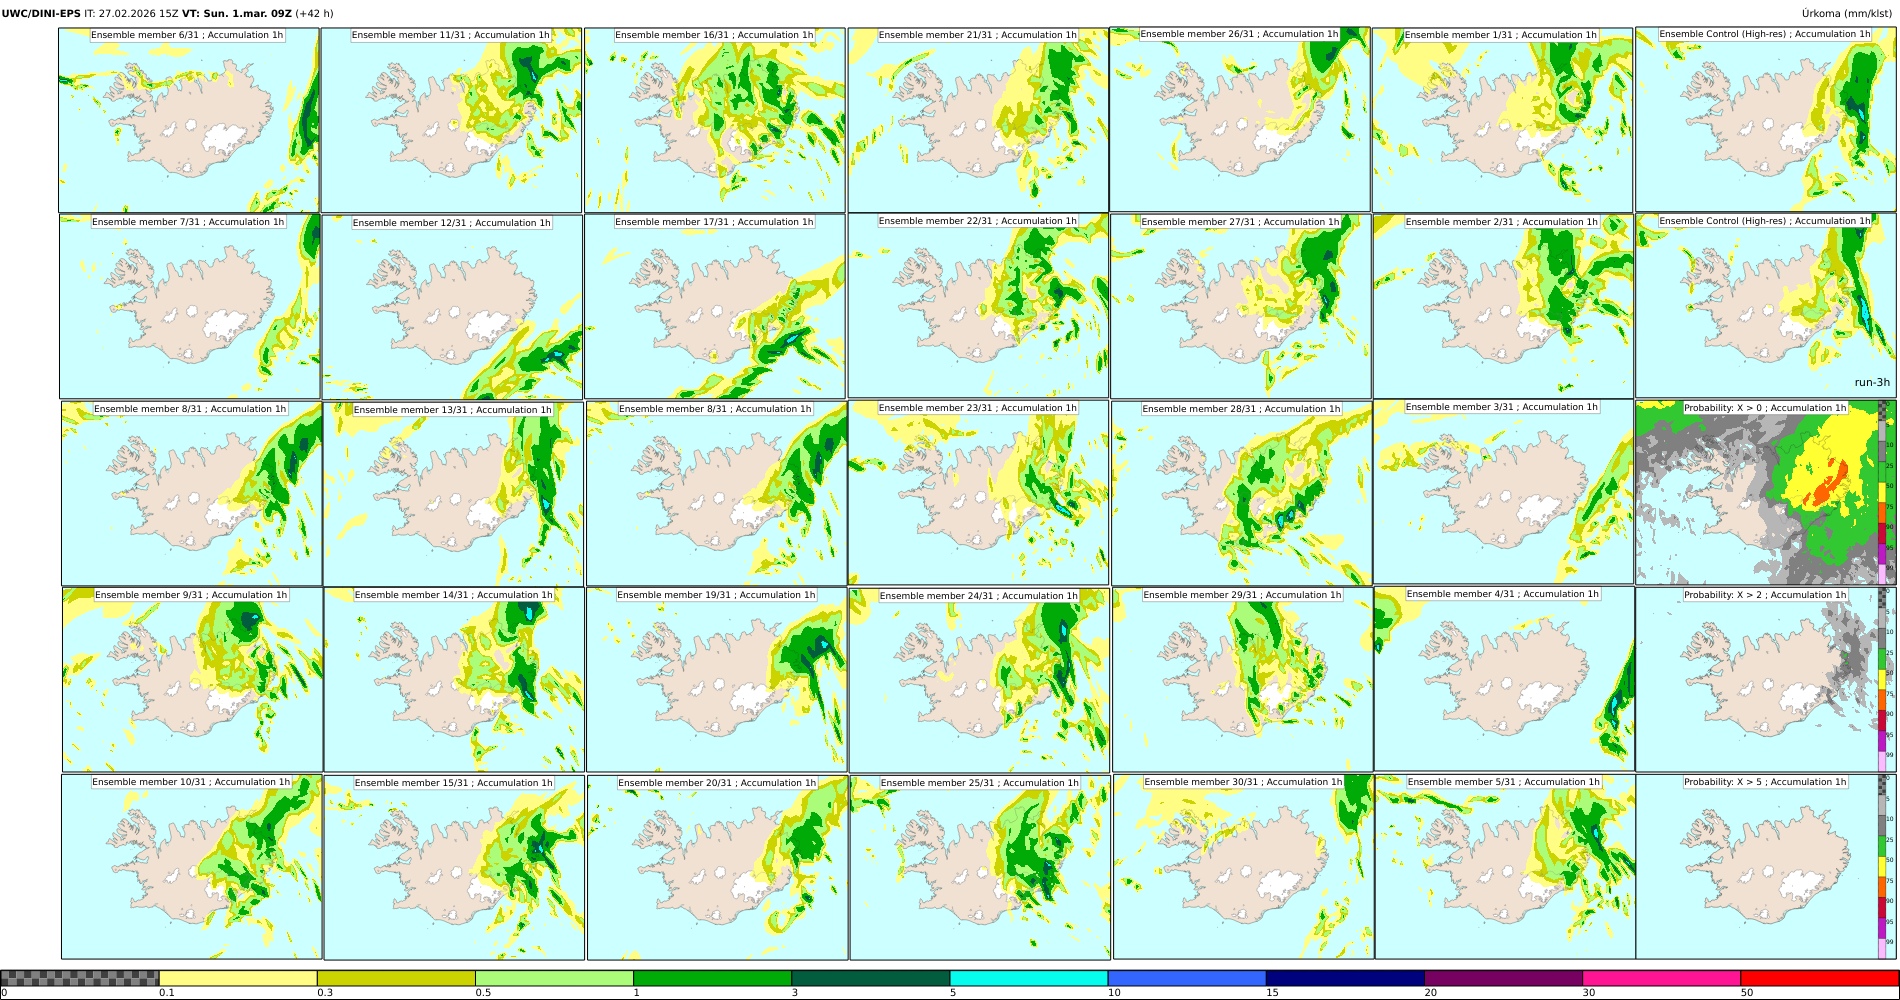Select the Ensemble member 28/31 map panel

coord(1242,493)
